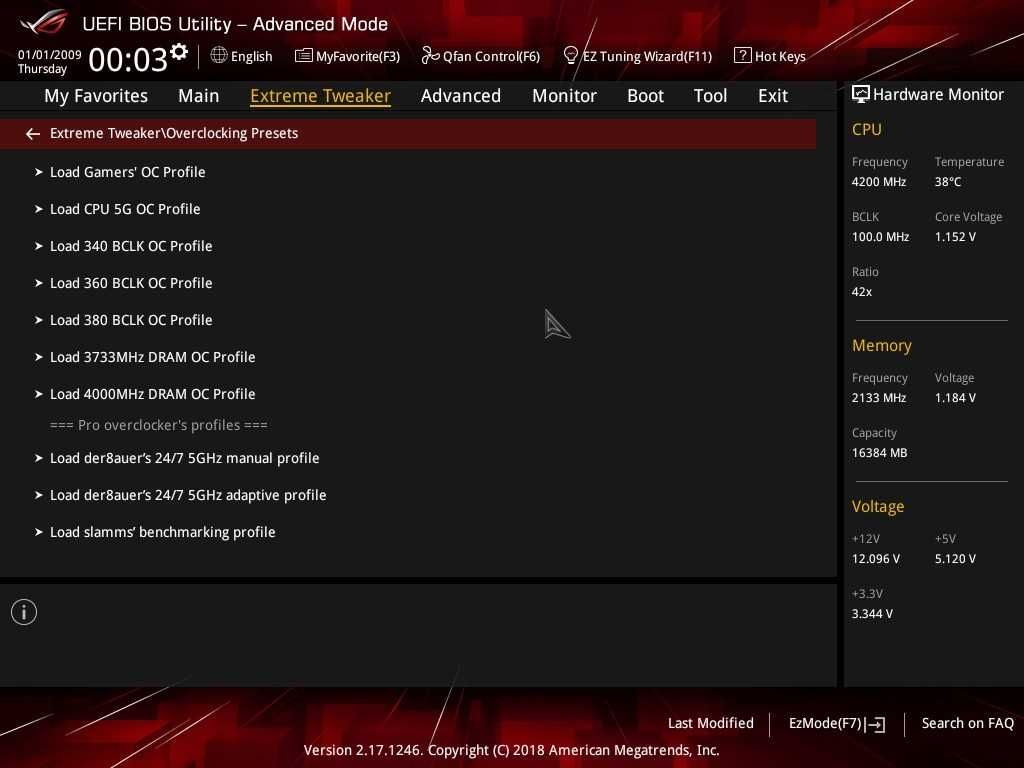Expand arrow beside Load 380 BCLK OC Profile

(39, 321)
